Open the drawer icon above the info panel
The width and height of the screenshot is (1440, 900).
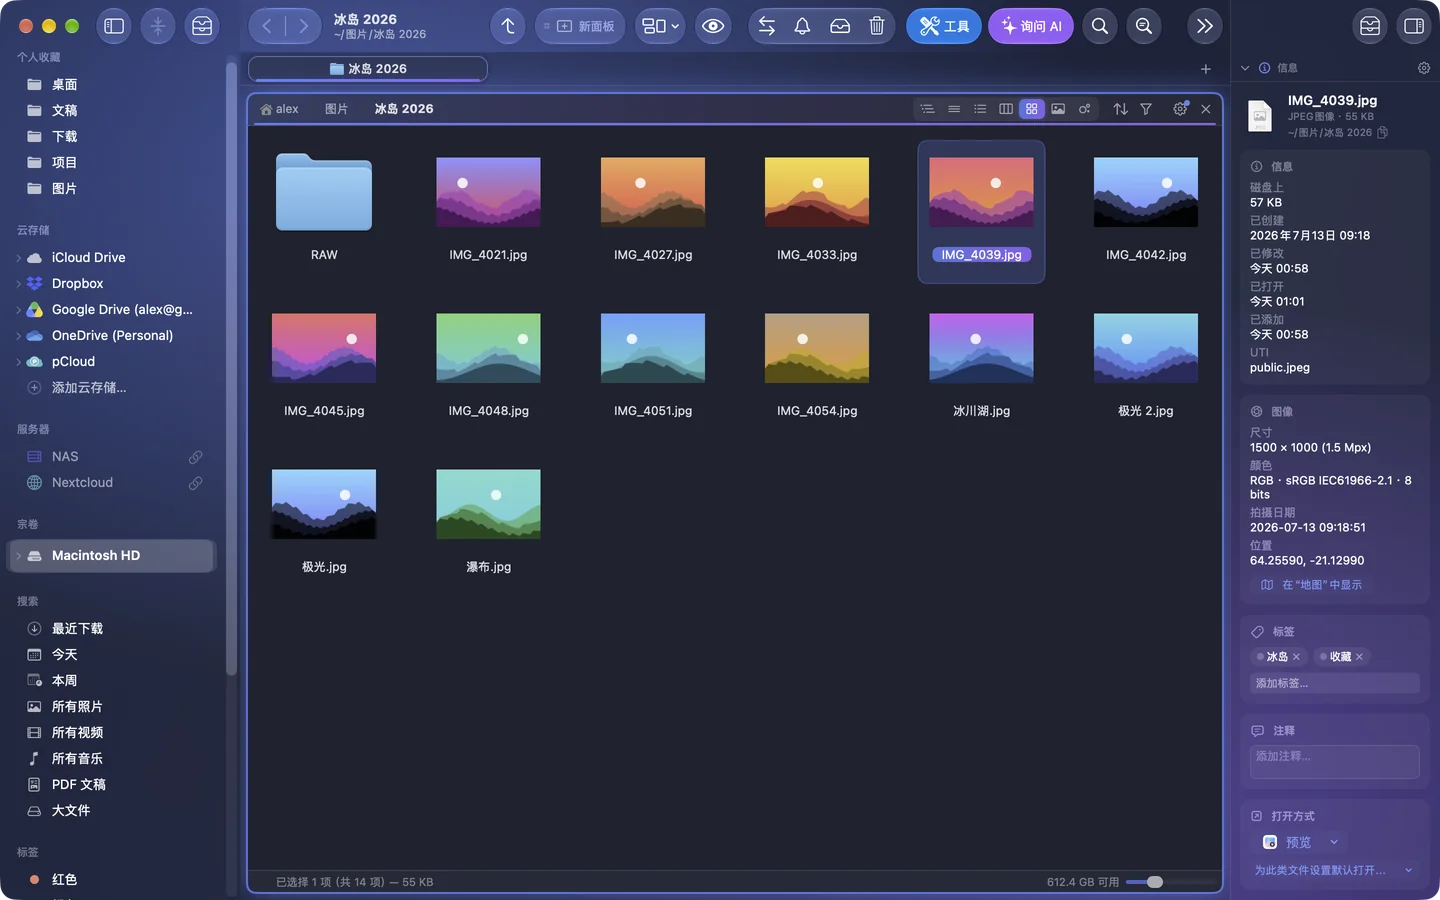tap(1370, 26)
